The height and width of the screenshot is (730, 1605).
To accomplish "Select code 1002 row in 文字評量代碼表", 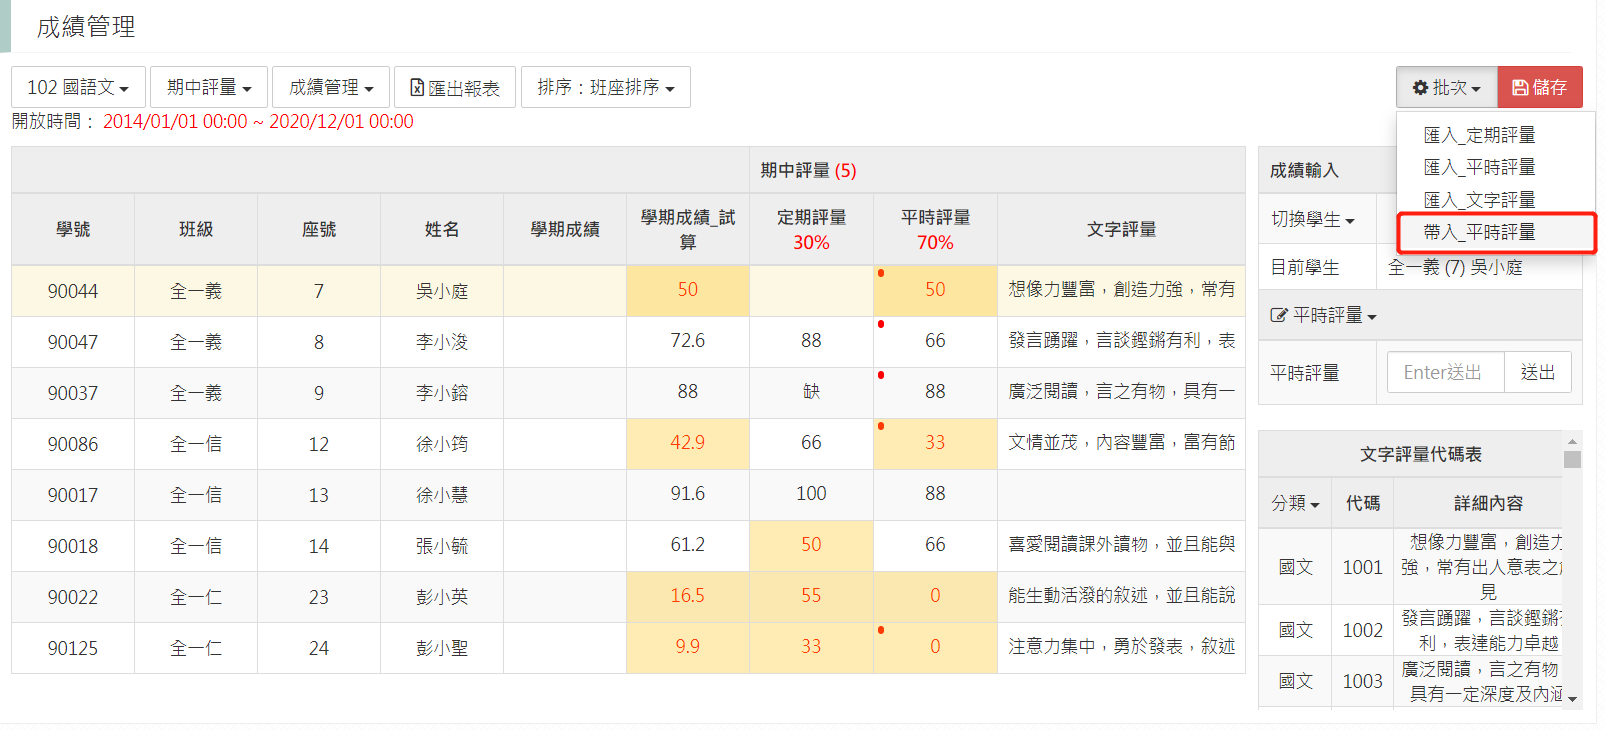I will coord(1410,630).
